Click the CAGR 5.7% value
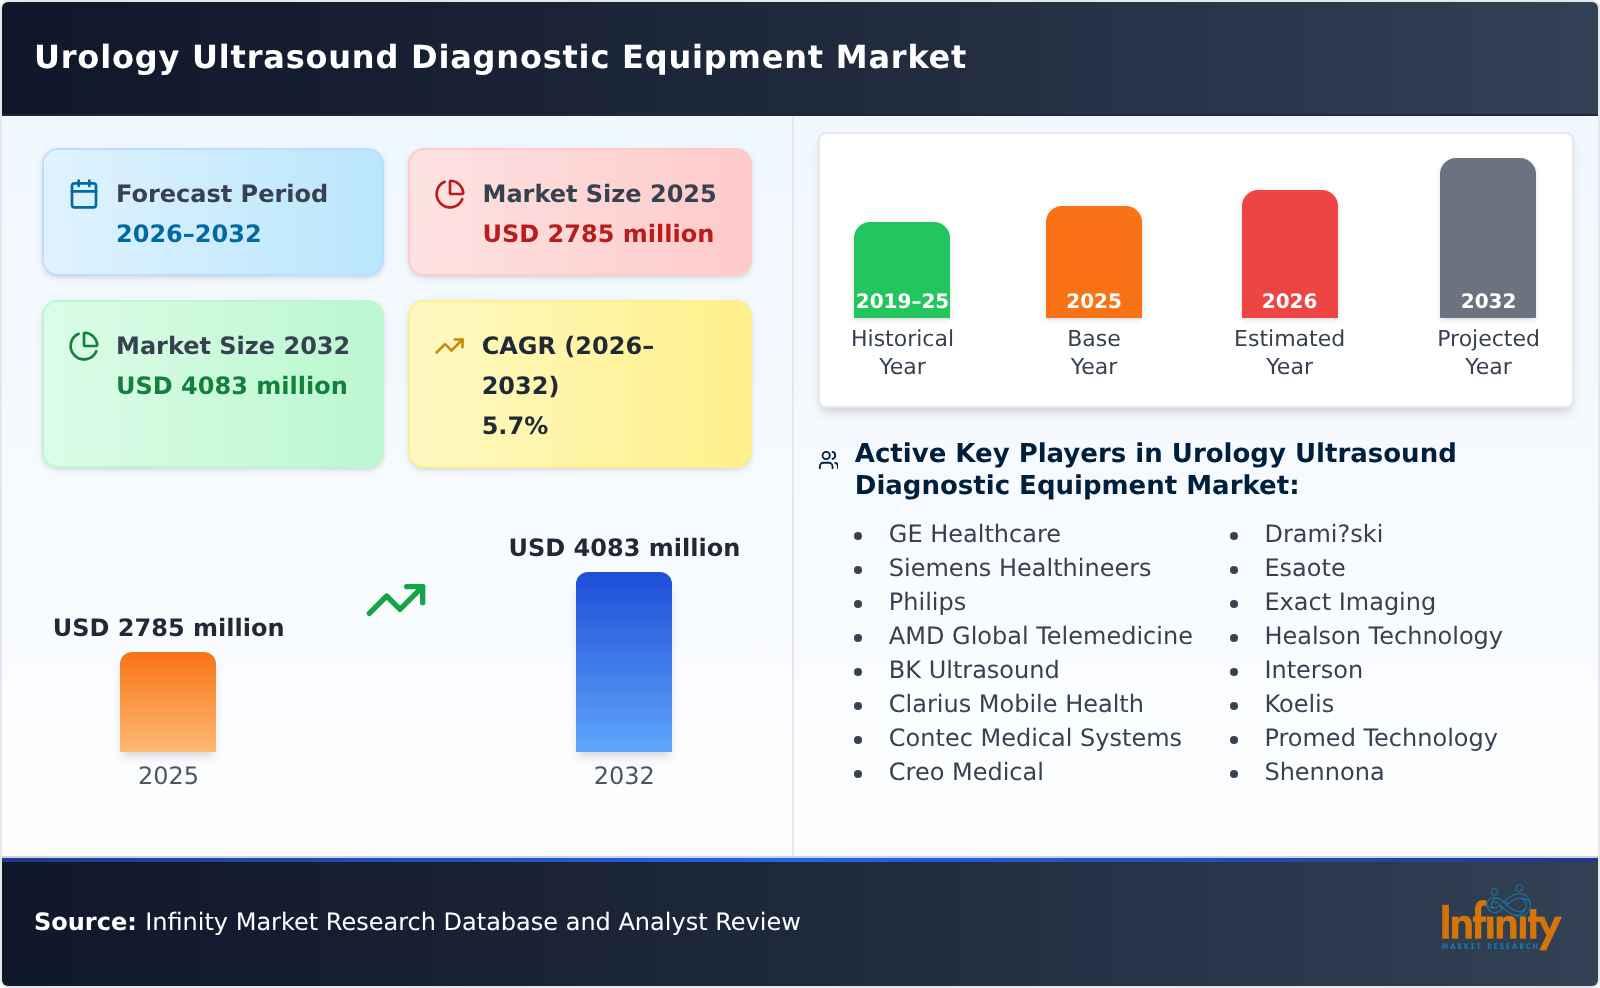1600x988 pixels. tap(515, 424)
